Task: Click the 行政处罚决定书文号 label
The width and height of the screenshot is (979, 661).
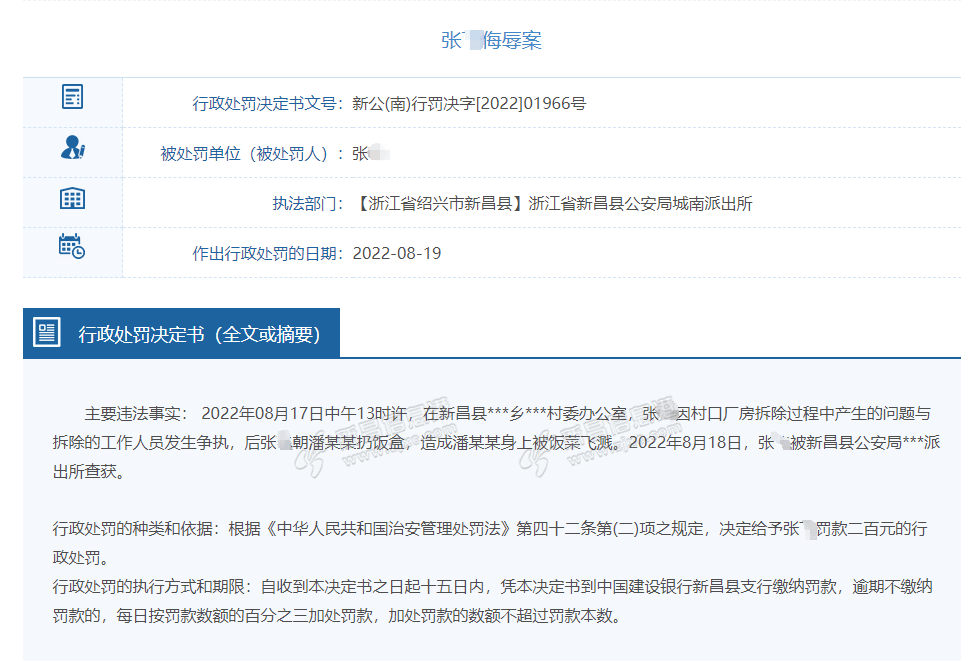Action: click(x=267, y=103)
